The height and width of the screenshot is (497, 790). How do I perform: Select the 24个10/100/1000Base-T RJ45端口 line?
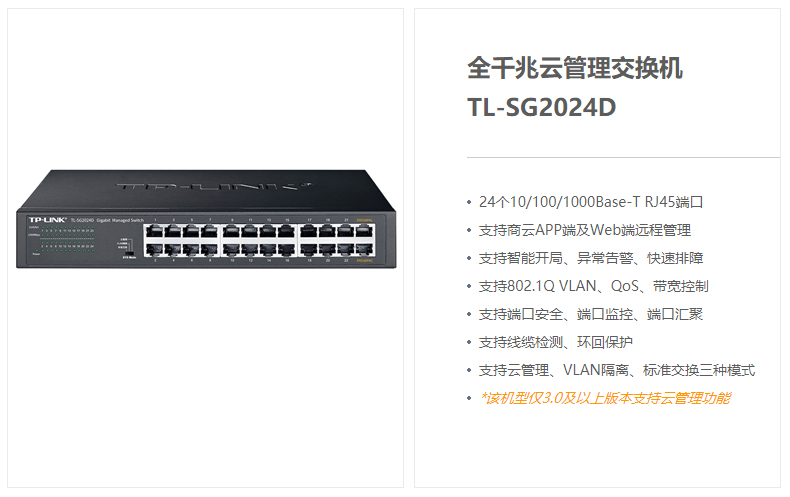(590, 202)
